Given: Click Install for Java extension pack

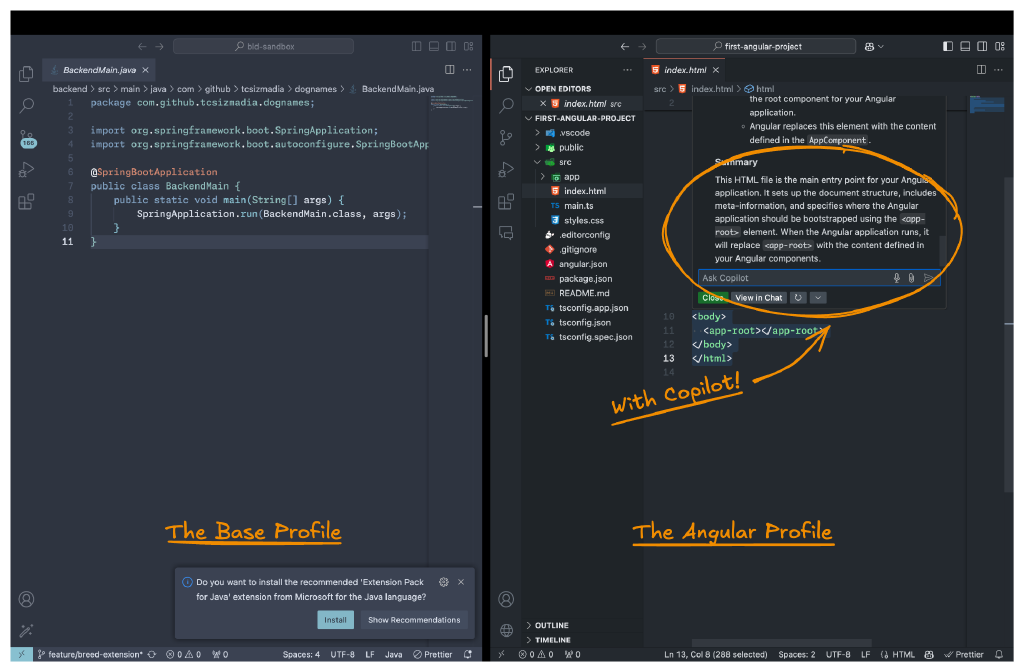Looking at the screenshot, I should coord(335,620).
